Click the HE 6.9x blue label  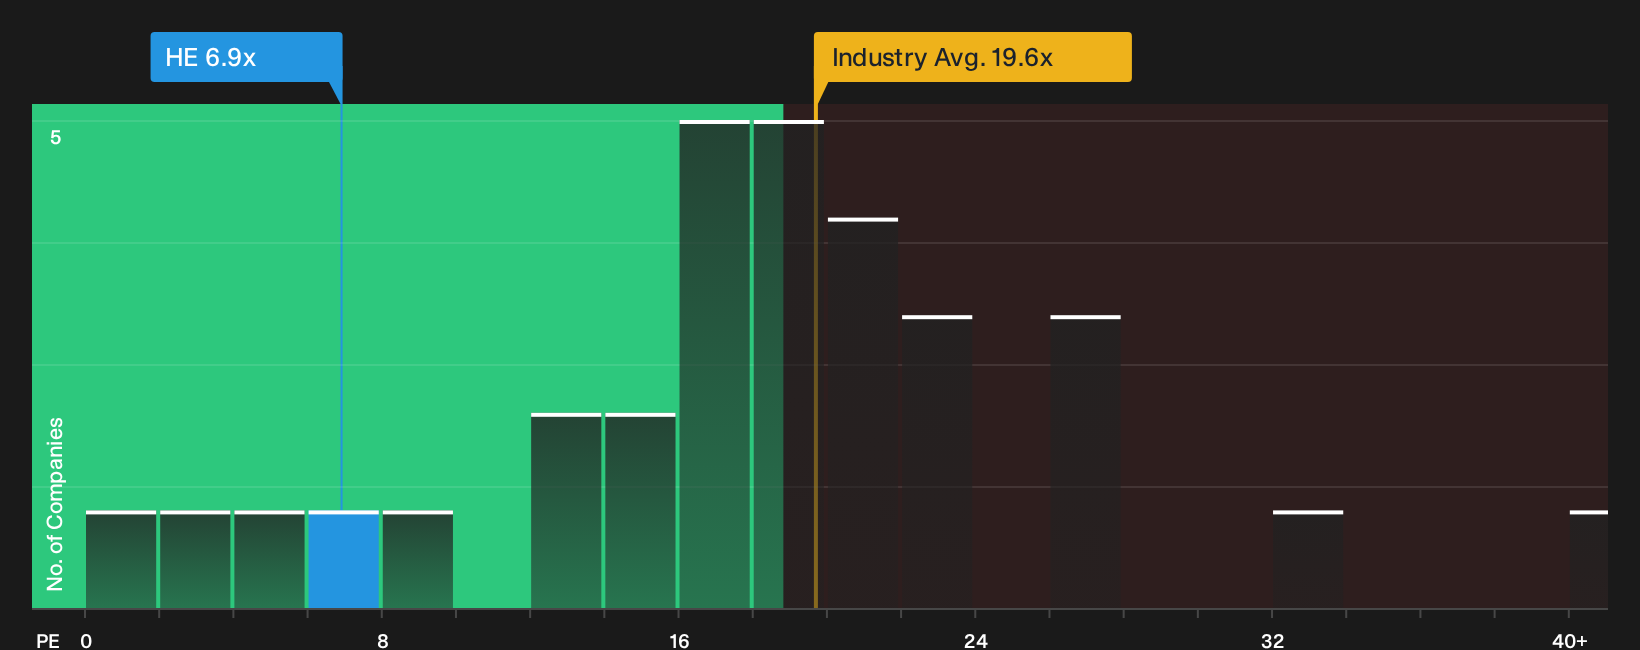point(246,57)
